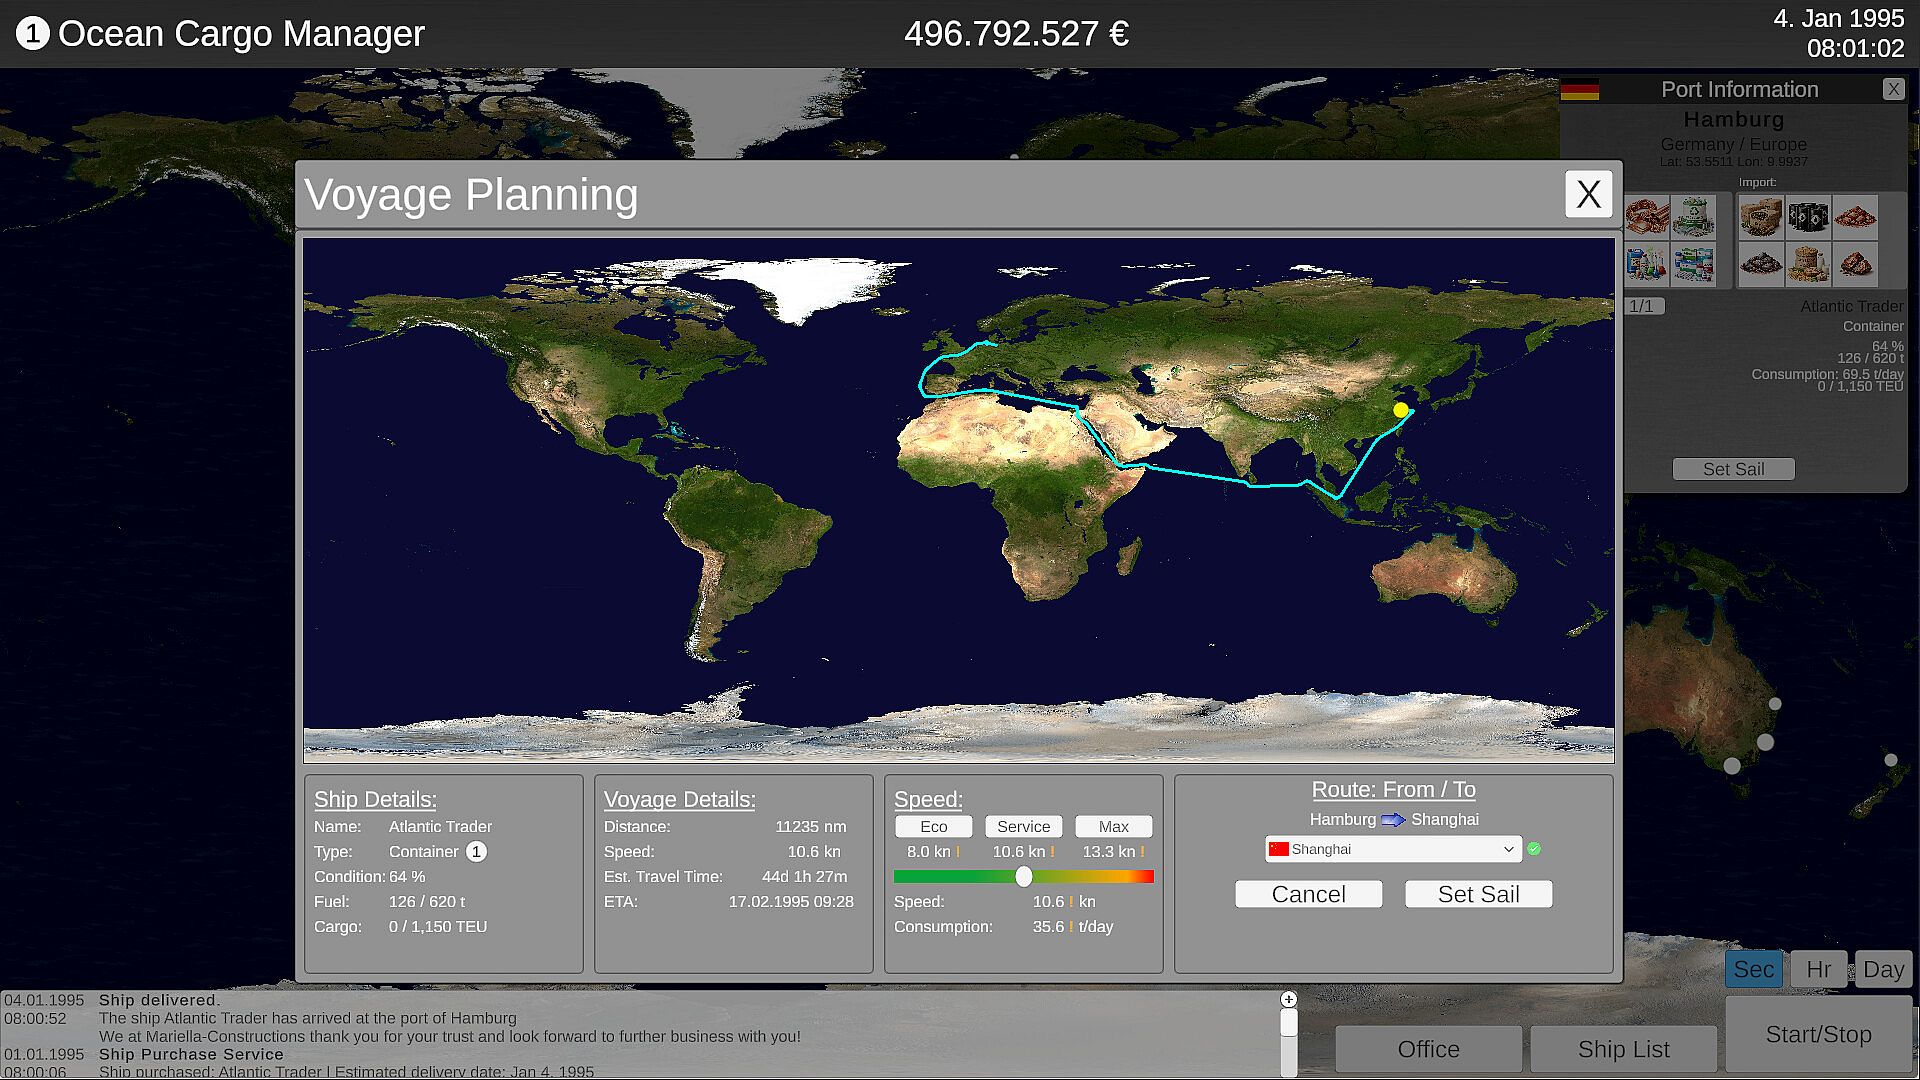Click the red ore pile import icon

[x=1855, y=217]
